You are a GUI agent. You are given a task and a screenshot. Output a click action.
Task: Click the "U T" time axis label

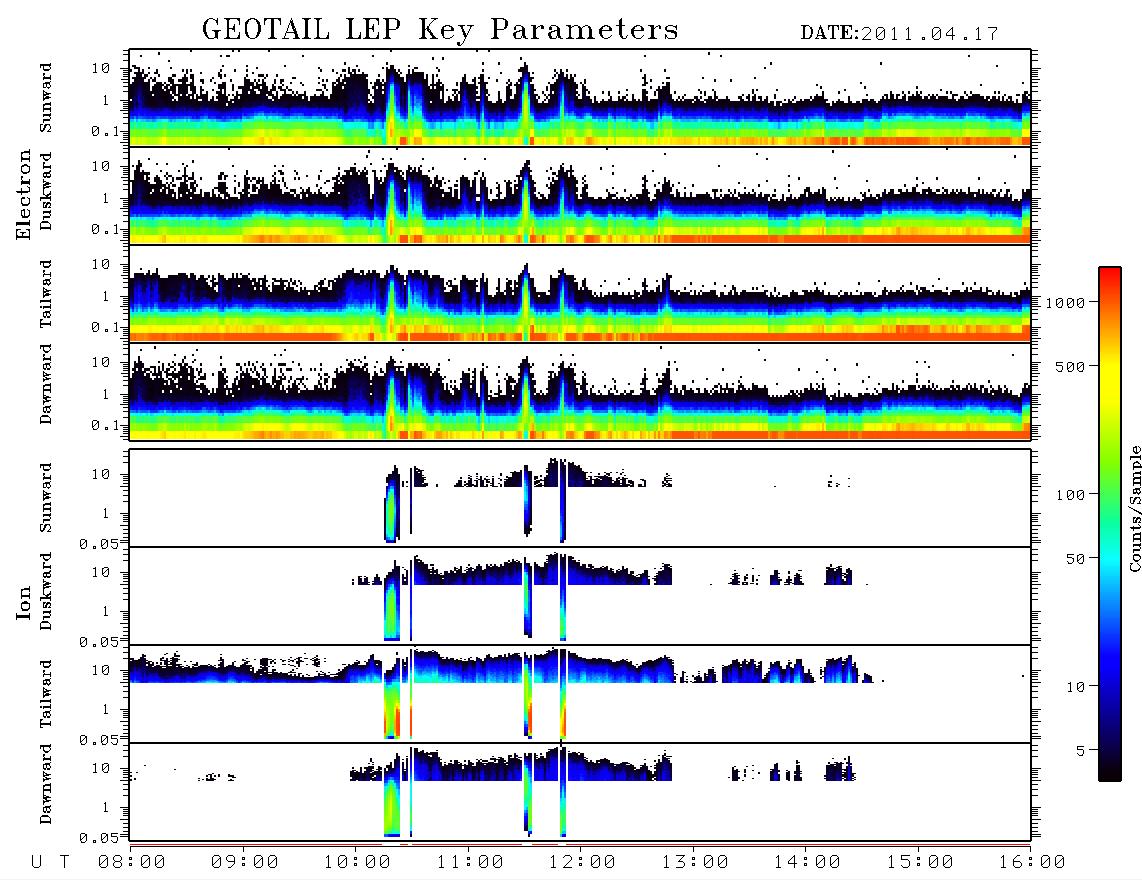pos(50,863)
